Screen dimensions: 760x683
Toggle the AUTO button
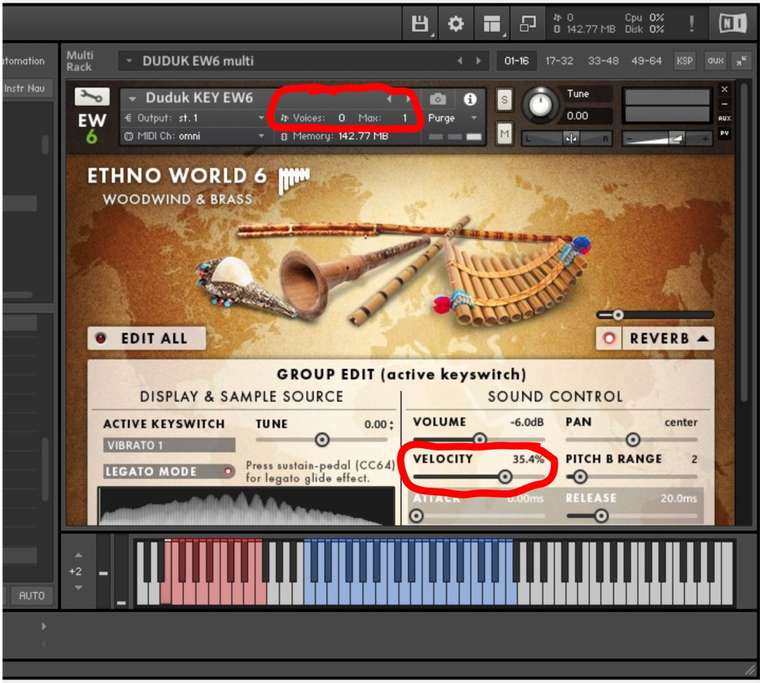(32, 595)
